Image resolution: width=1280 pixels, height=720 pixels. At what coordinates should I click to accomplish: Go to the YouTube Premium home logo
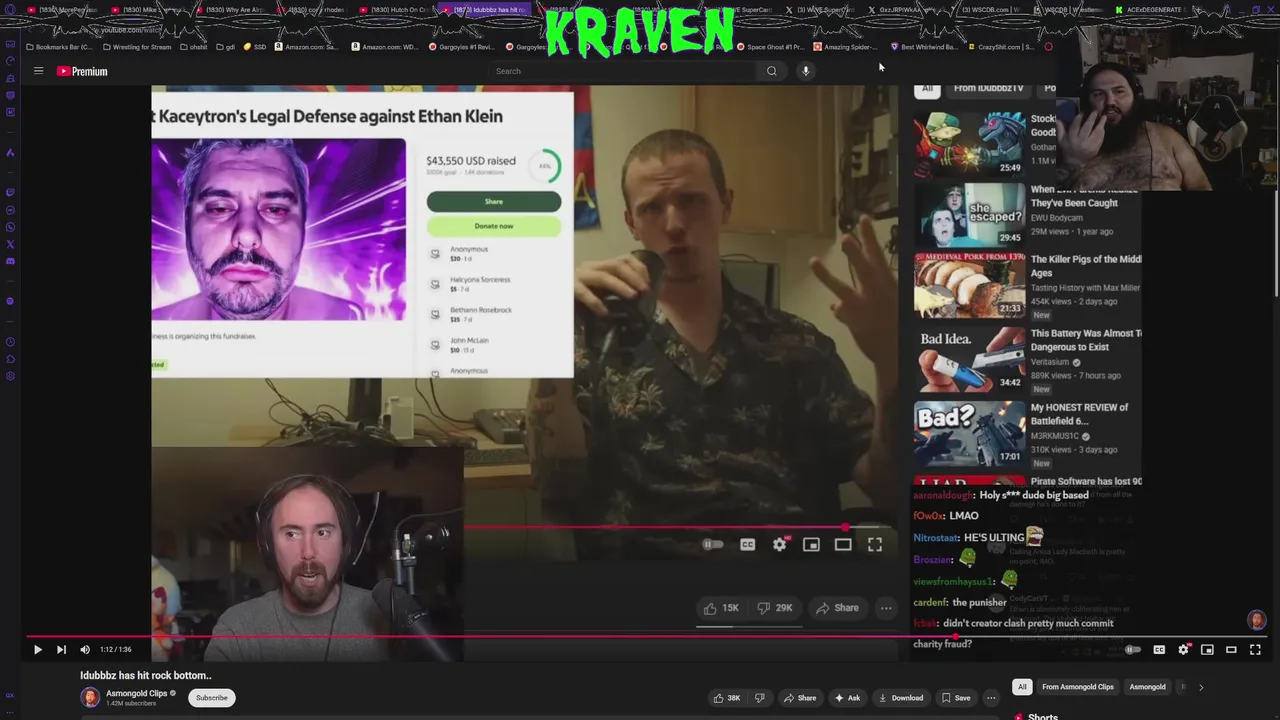pyautogui.click(x=82, y=71)
